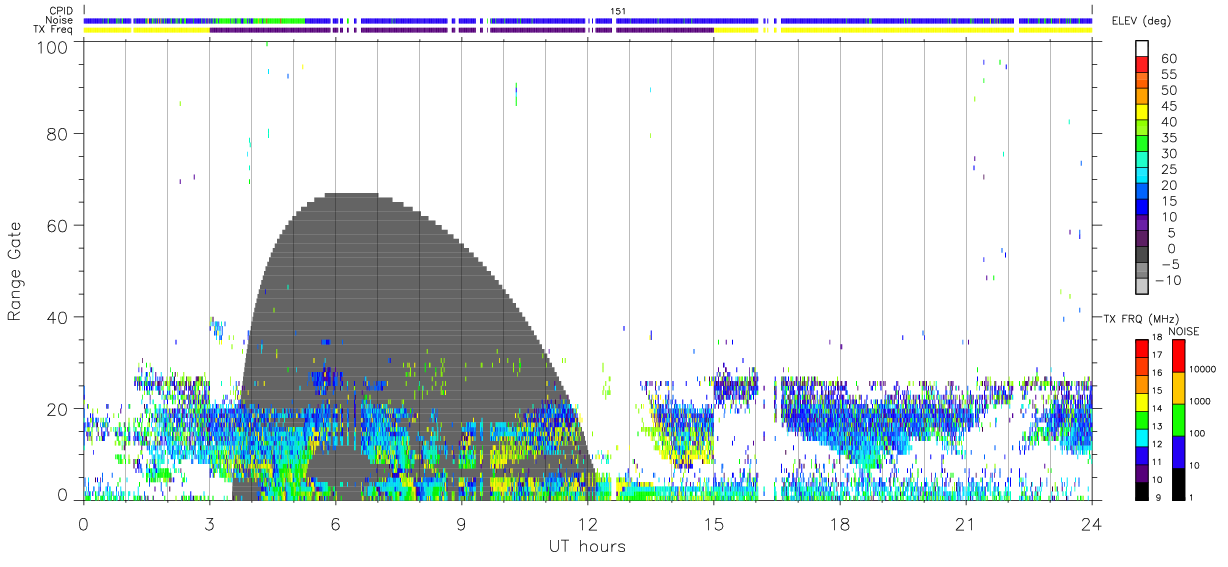
Task: Click the yellow 14–15 segment of TX FRQ colorbar
Action: [x=1142, y=402]
